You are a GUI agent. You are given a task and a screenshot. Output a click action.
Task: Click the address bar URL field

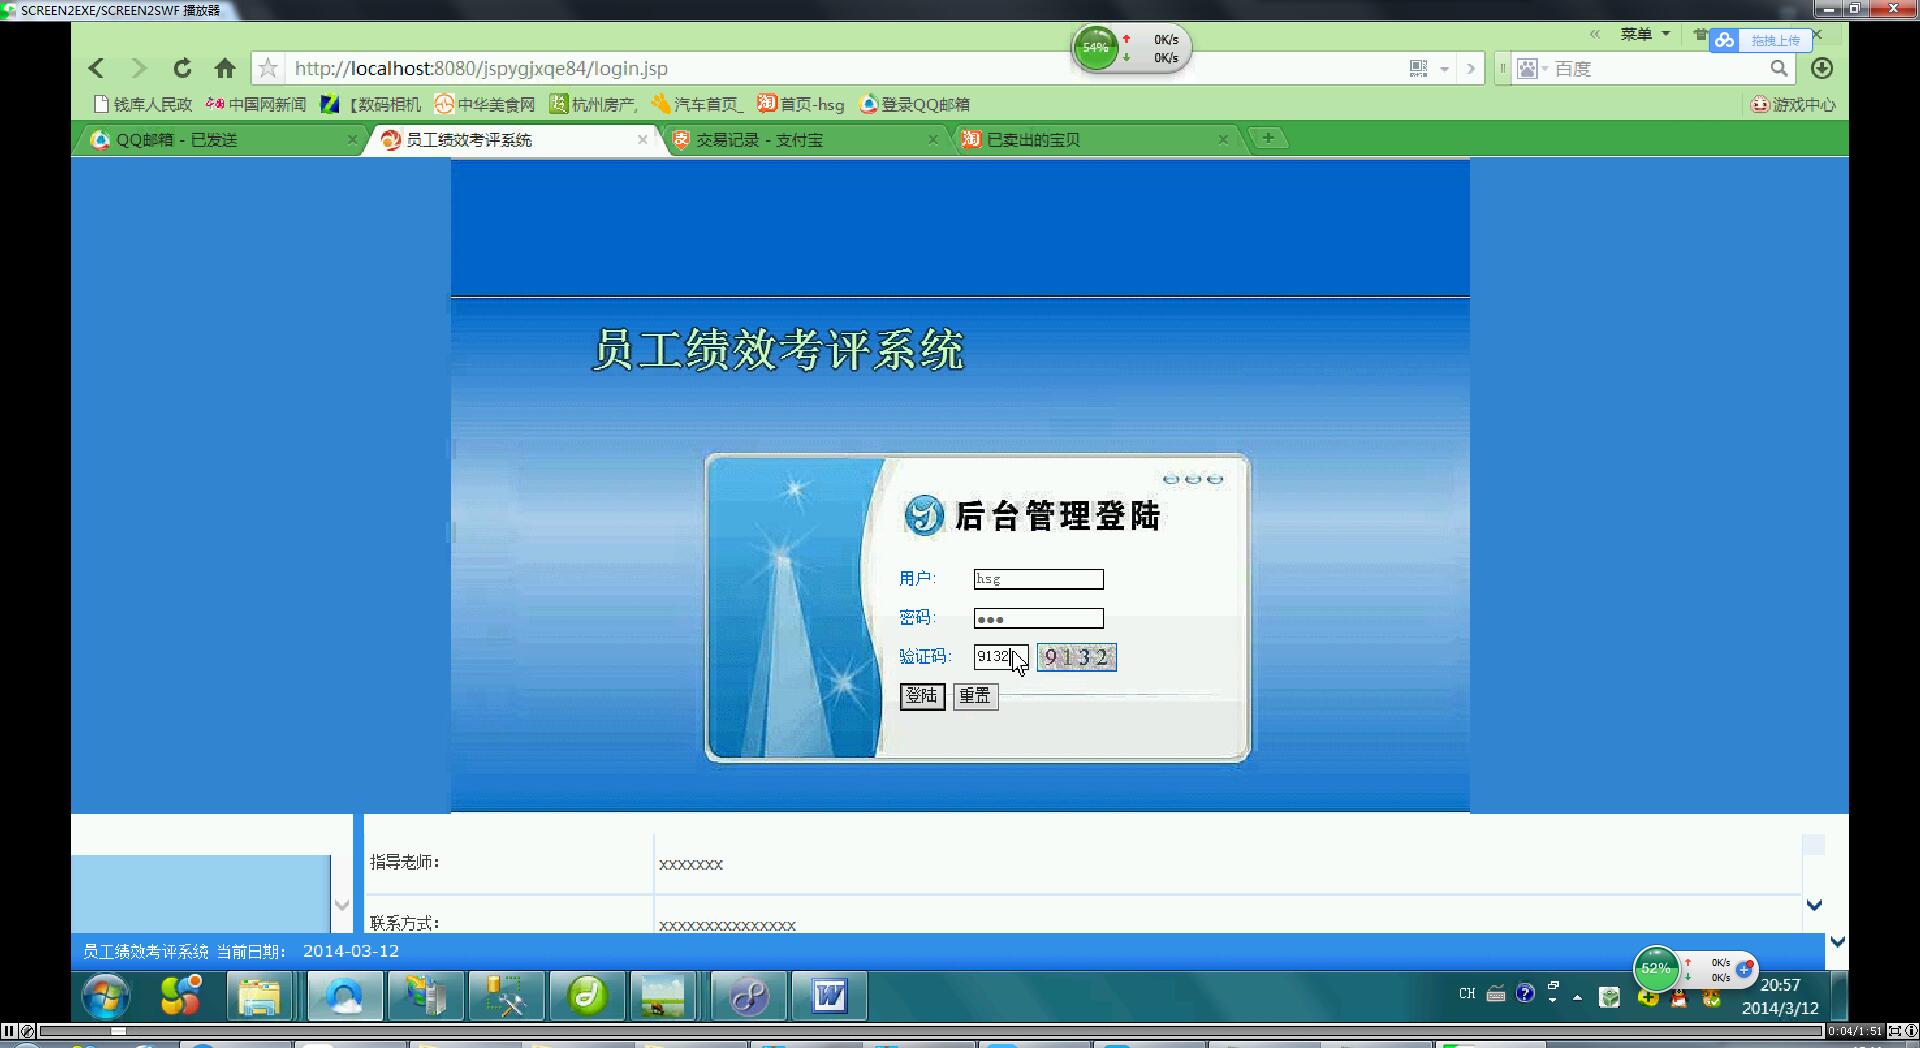tap(845, 68)
